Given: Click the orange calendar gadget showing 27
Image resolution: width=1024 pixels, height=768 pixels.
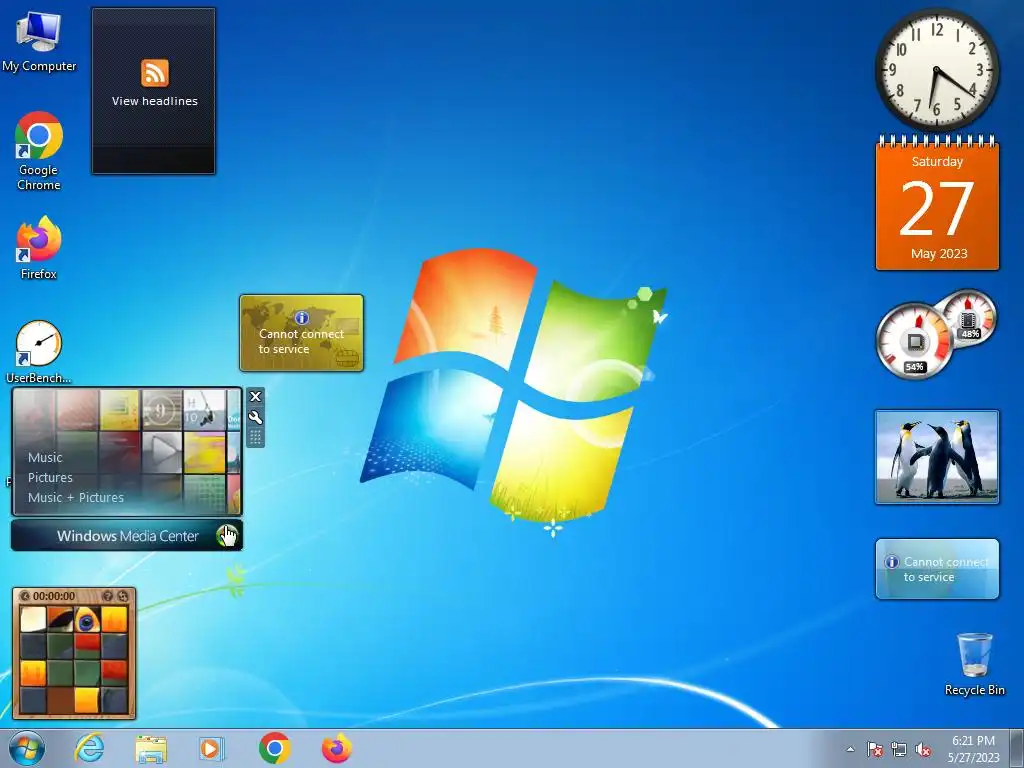Looking at the screenshot, I should [x=937, y=204].
